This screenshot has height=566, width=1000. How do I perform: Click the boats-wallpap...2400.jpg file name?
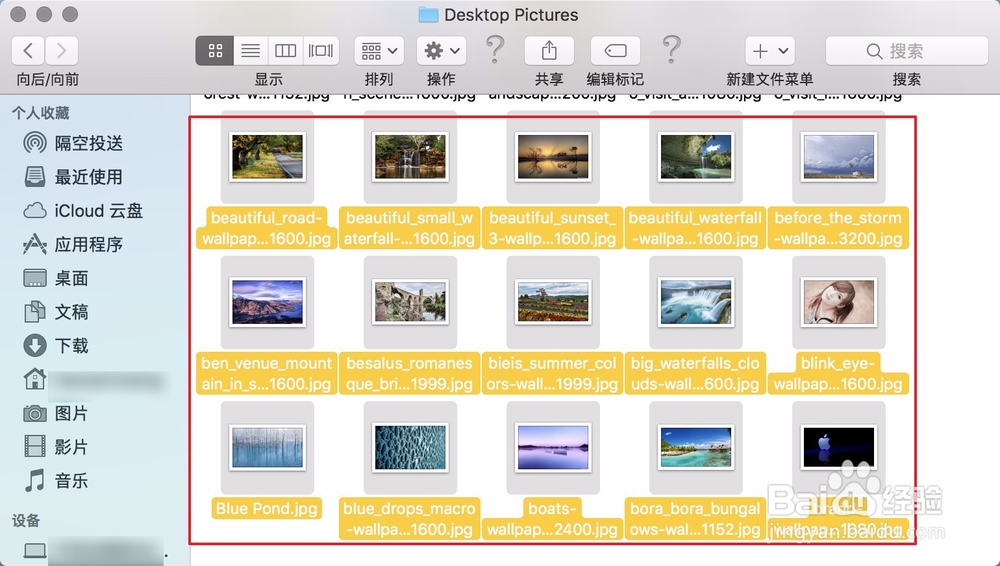click(x=552, y=519)
